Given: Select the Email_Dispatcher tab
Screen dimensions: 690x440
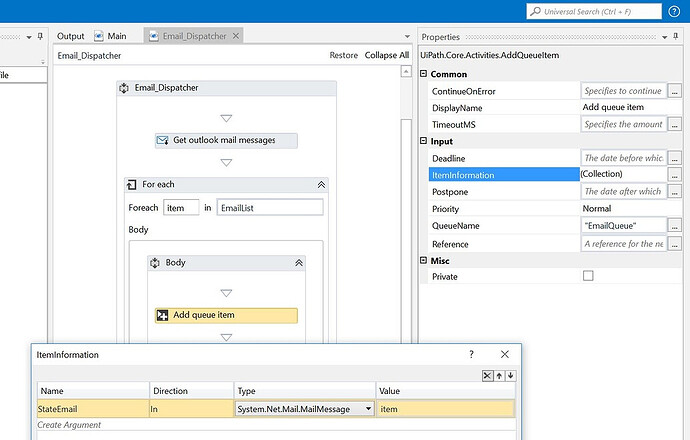Looking at the screenshot, I should tap(194, 36).
